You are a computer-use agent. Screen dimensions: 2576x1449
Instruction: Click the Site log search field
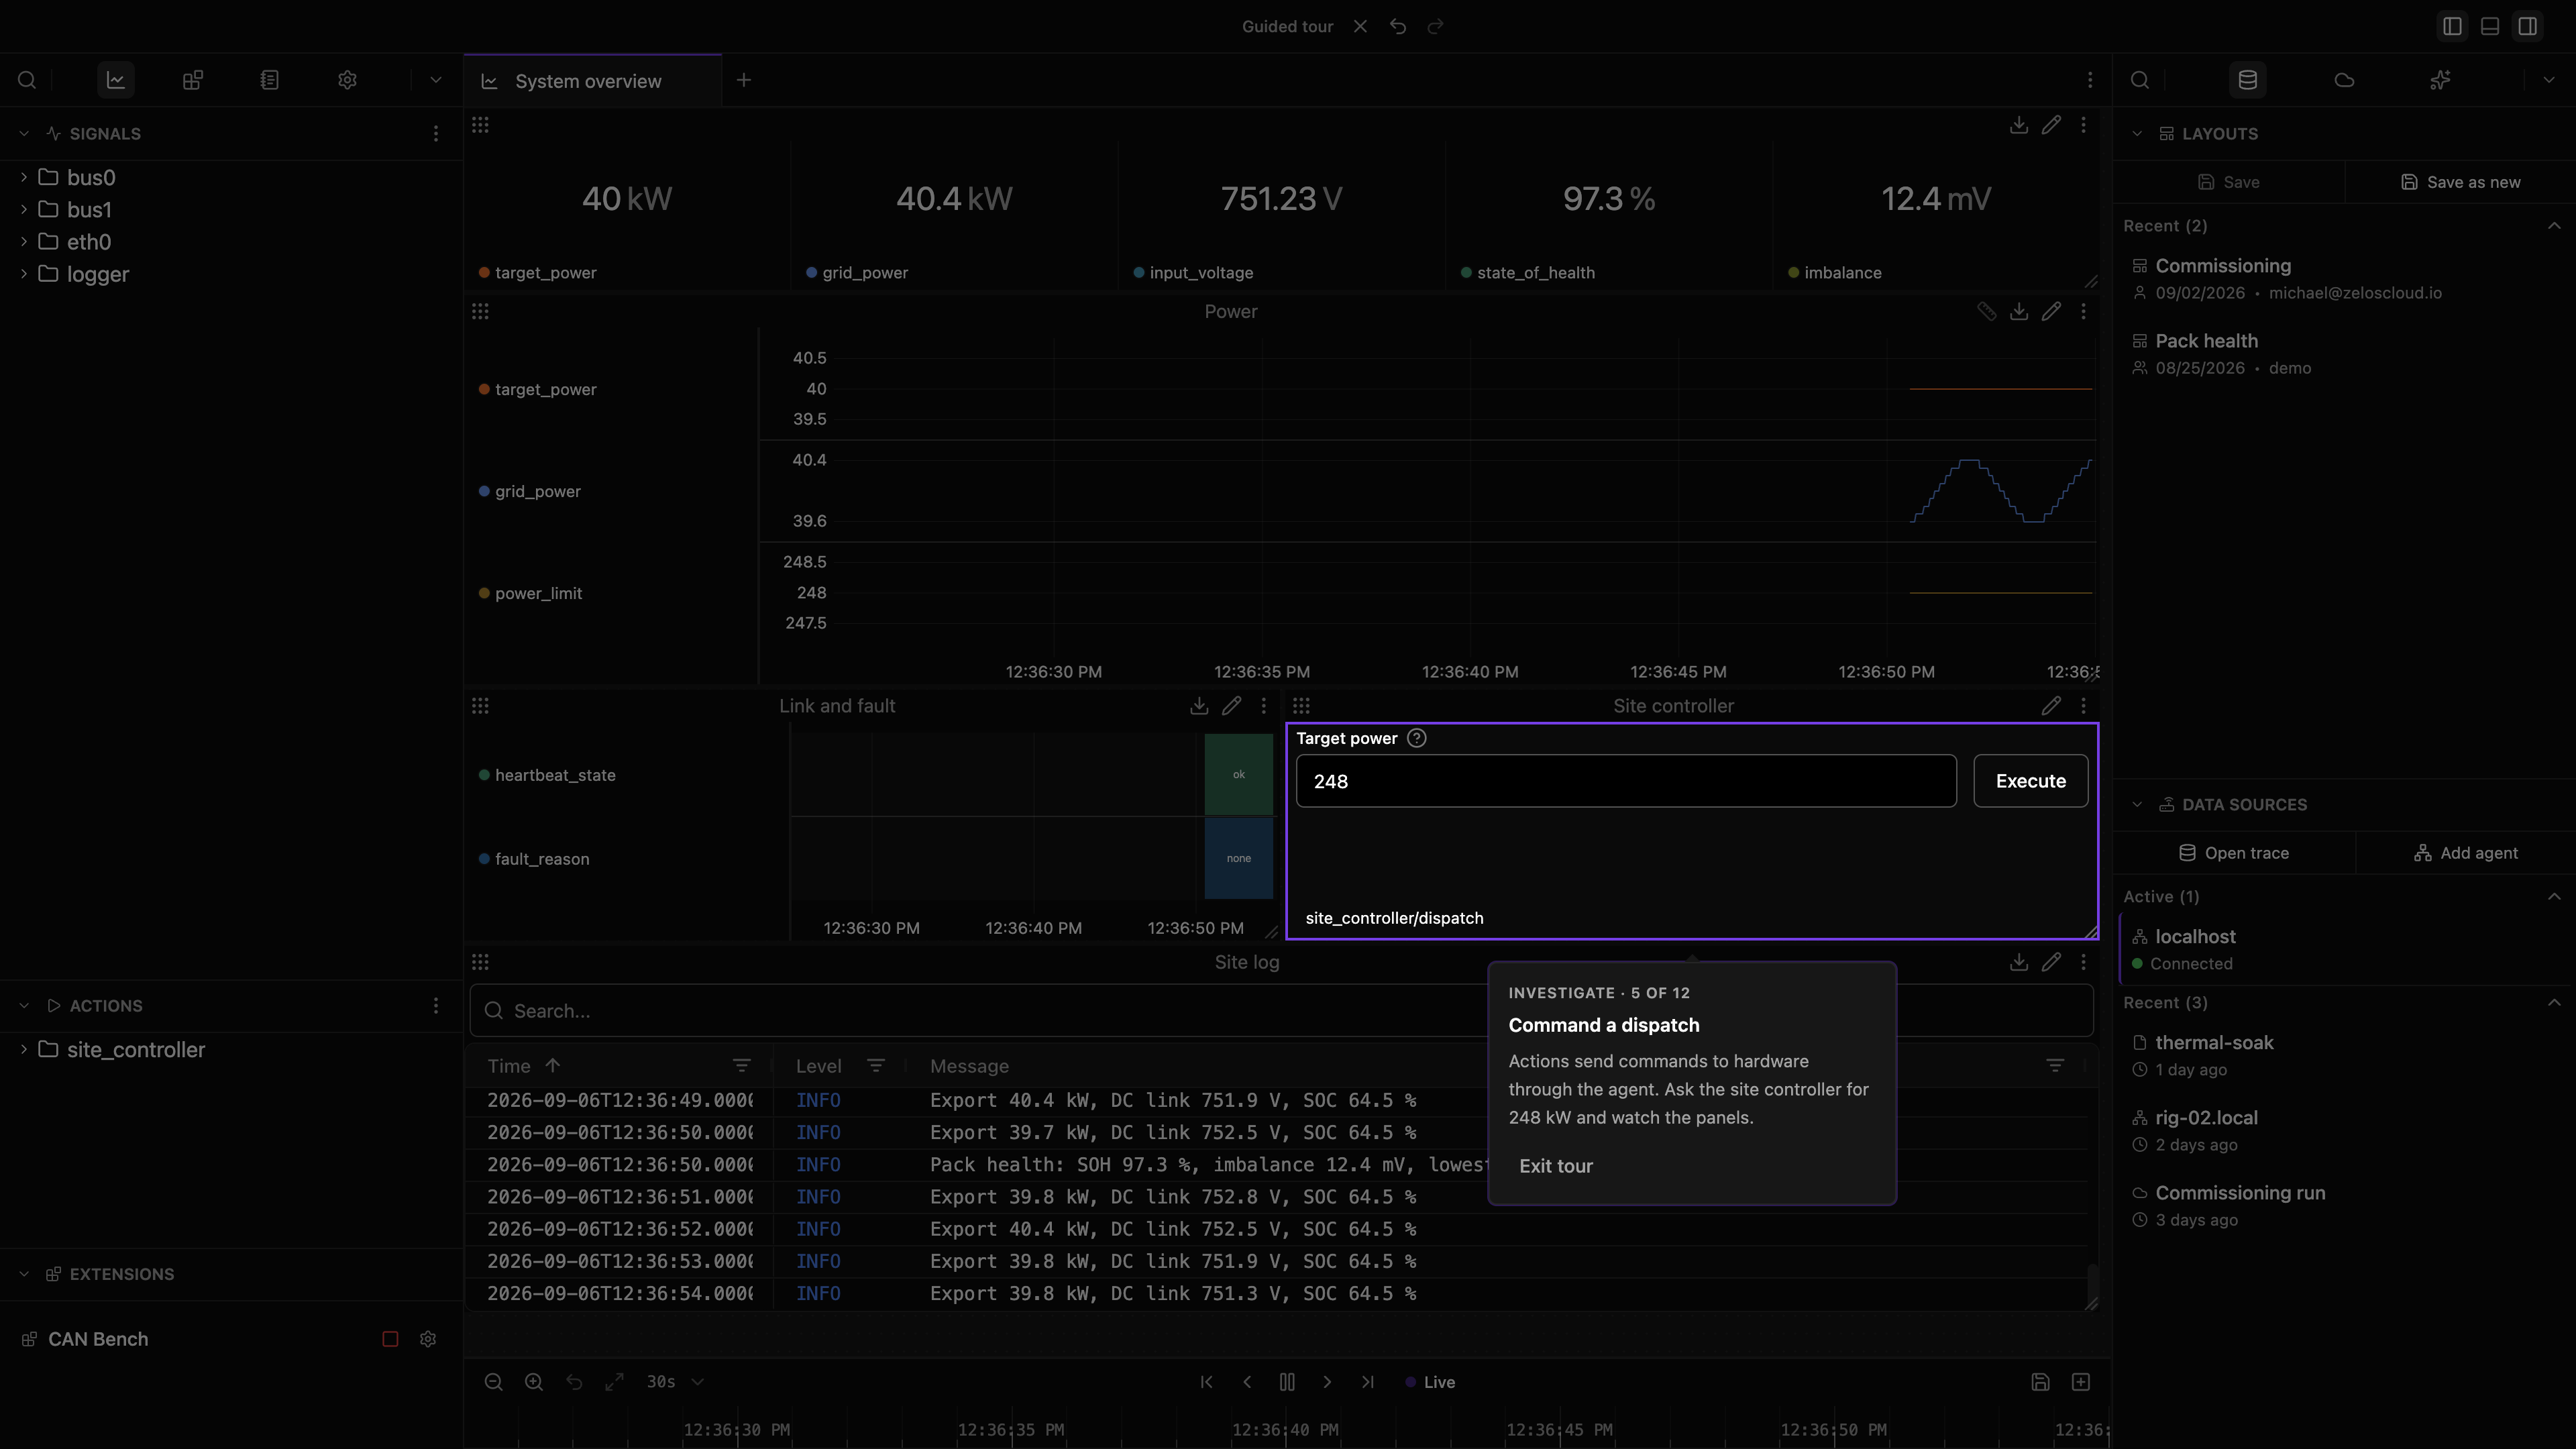(1281, 1011)
